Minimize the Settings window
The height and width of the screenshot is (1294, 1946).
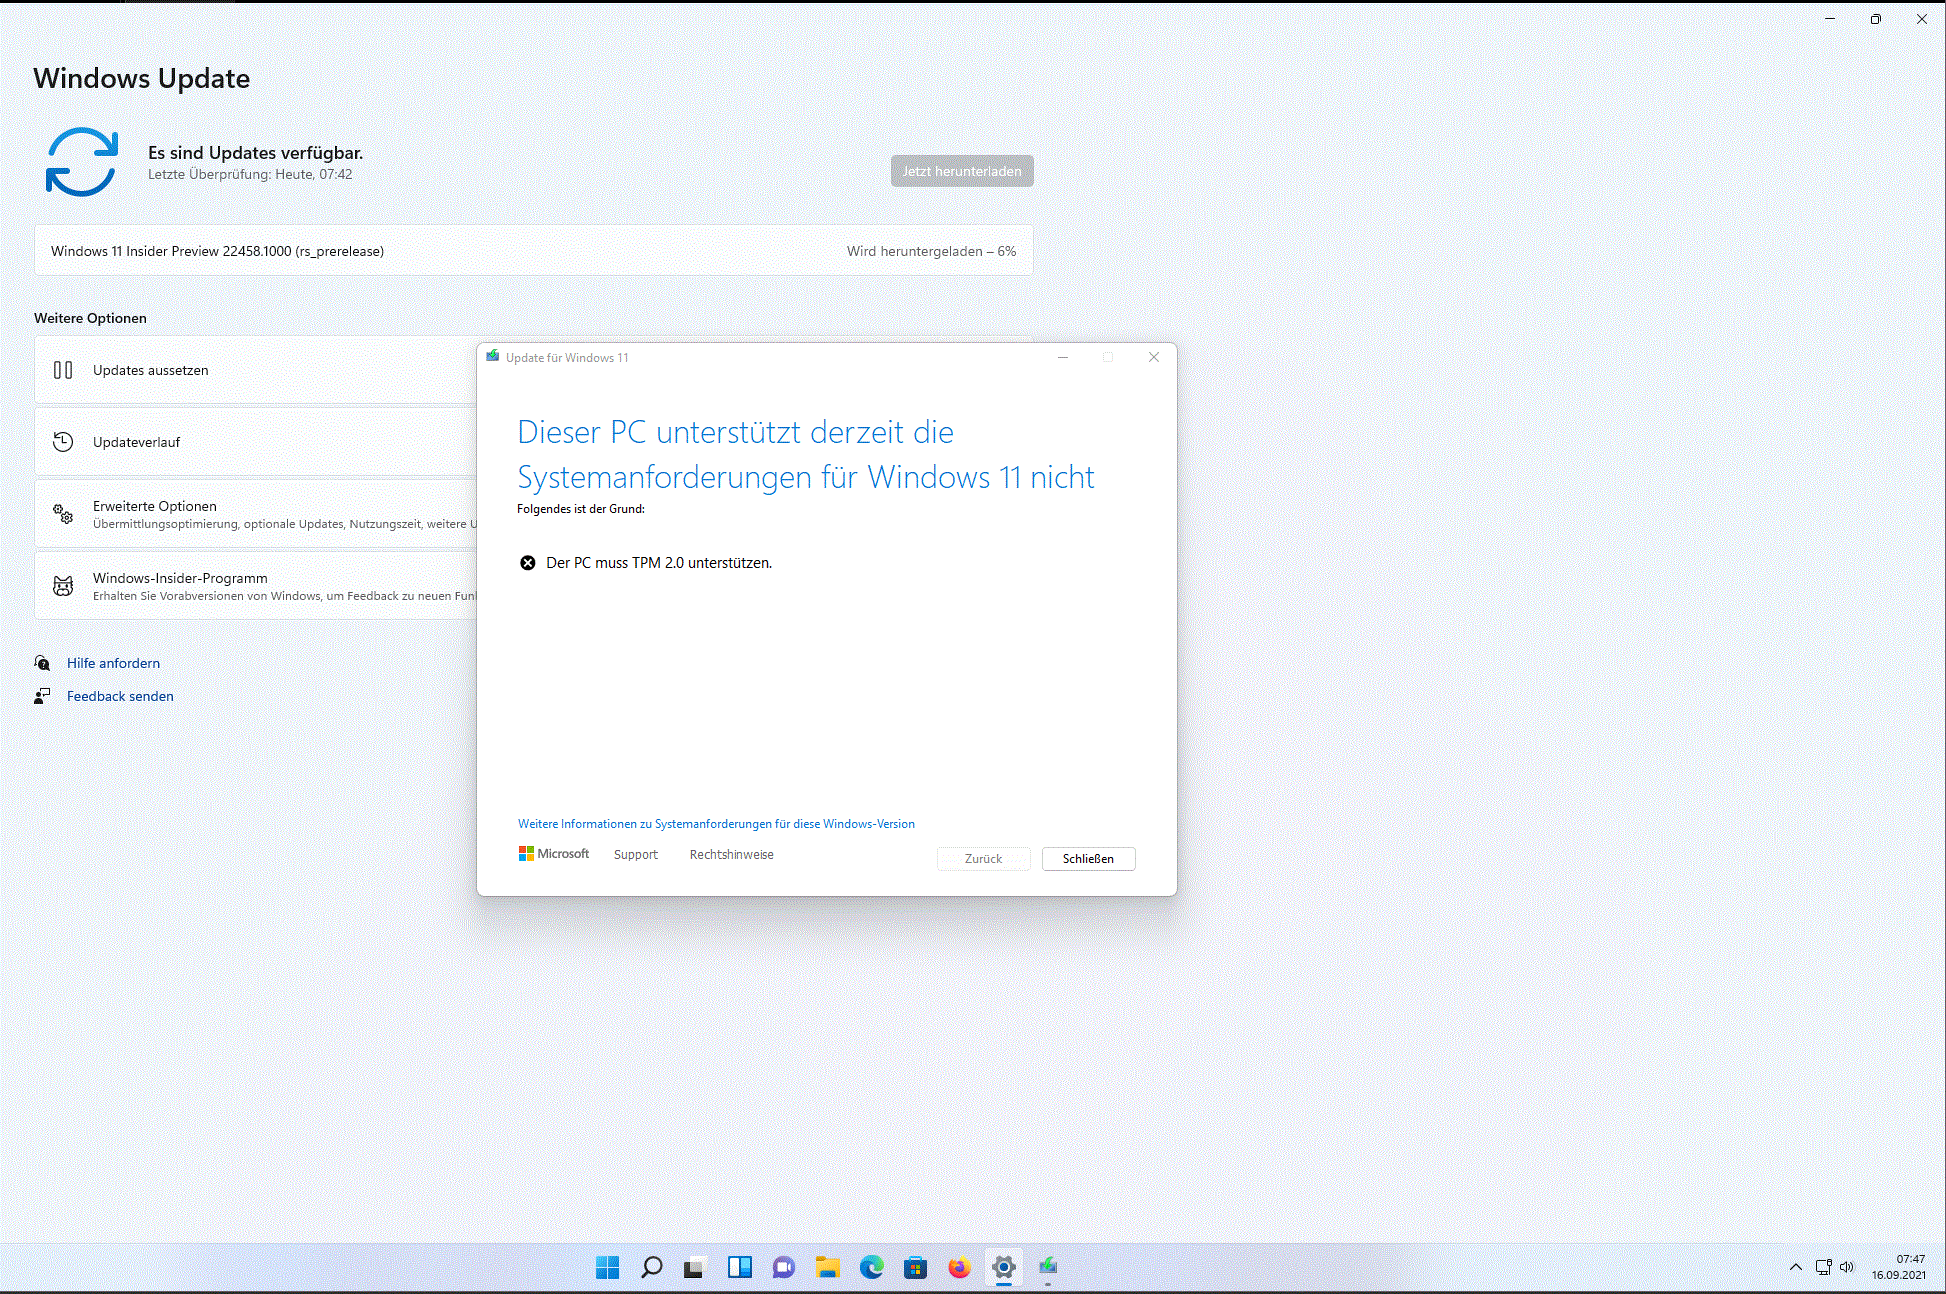tap(1830, 19)
